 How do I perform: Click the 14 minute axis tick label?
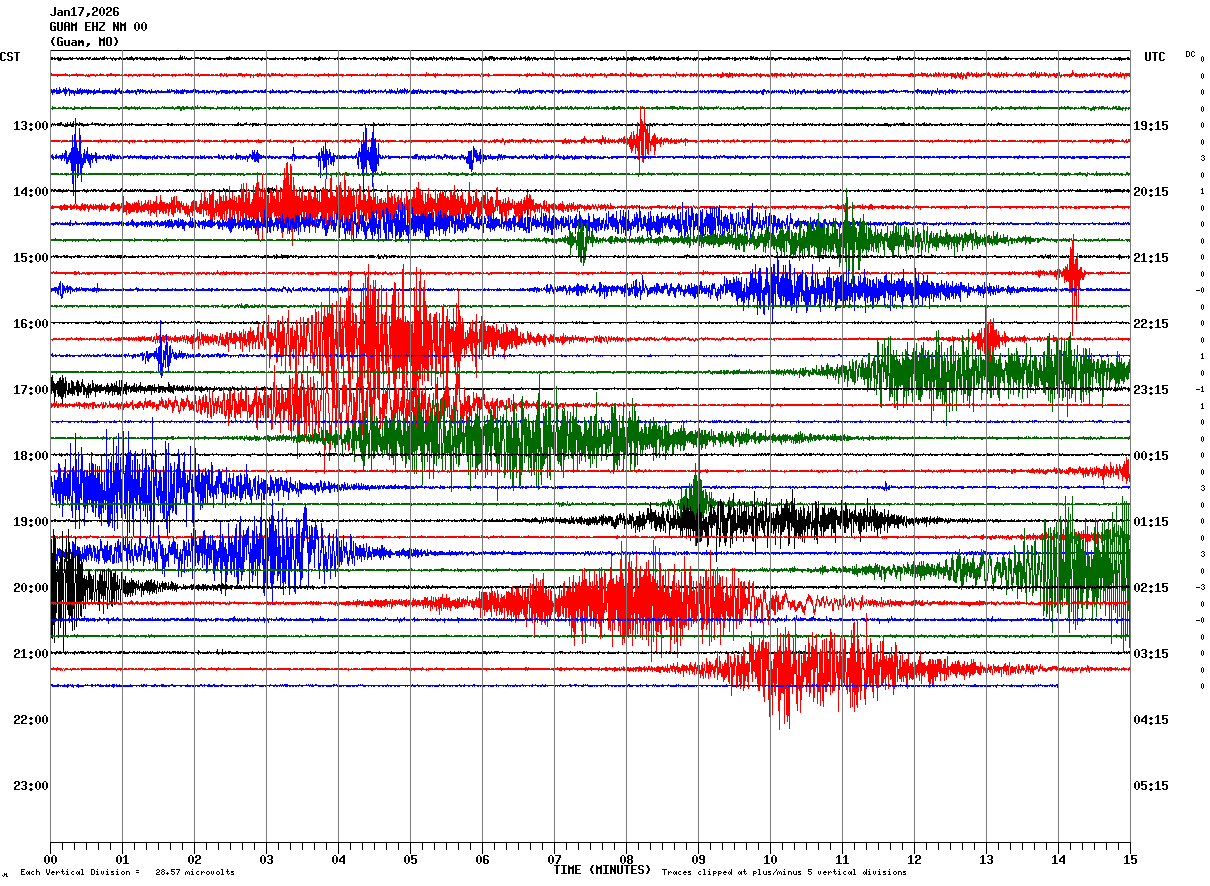[1058, 859]
